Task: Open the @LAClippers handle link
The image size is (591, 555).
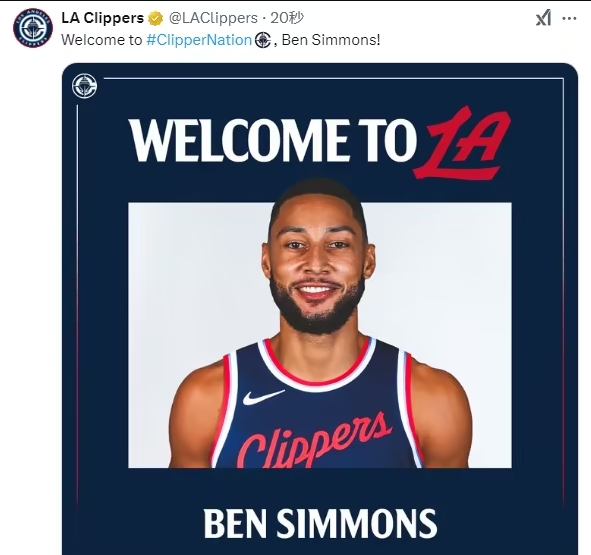Action: pyautogui.click(x=213, y=18)
